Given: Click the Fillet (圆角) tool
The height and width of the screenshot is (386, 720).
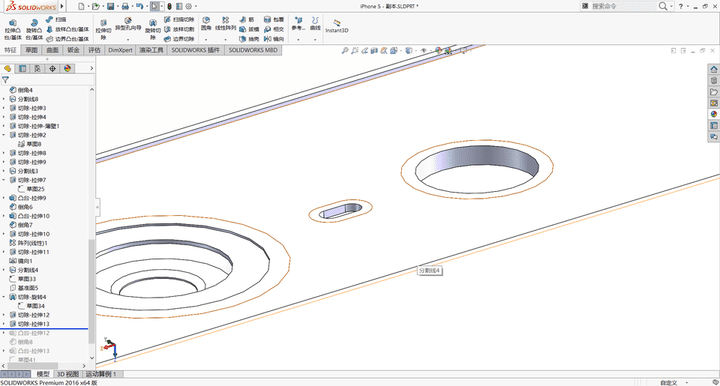Looking at the screenshot, I should coord(206,24).
